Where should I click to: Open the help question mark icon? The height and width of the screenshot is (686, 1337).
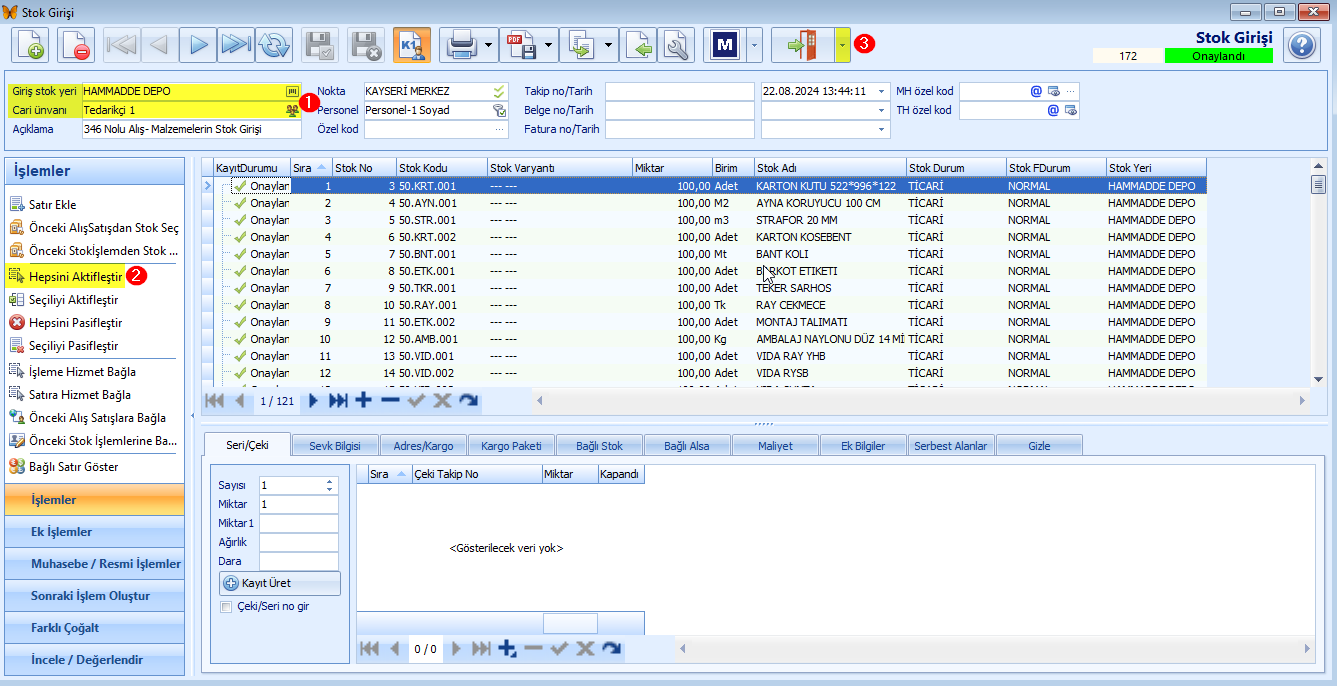tap(1301, 46)
